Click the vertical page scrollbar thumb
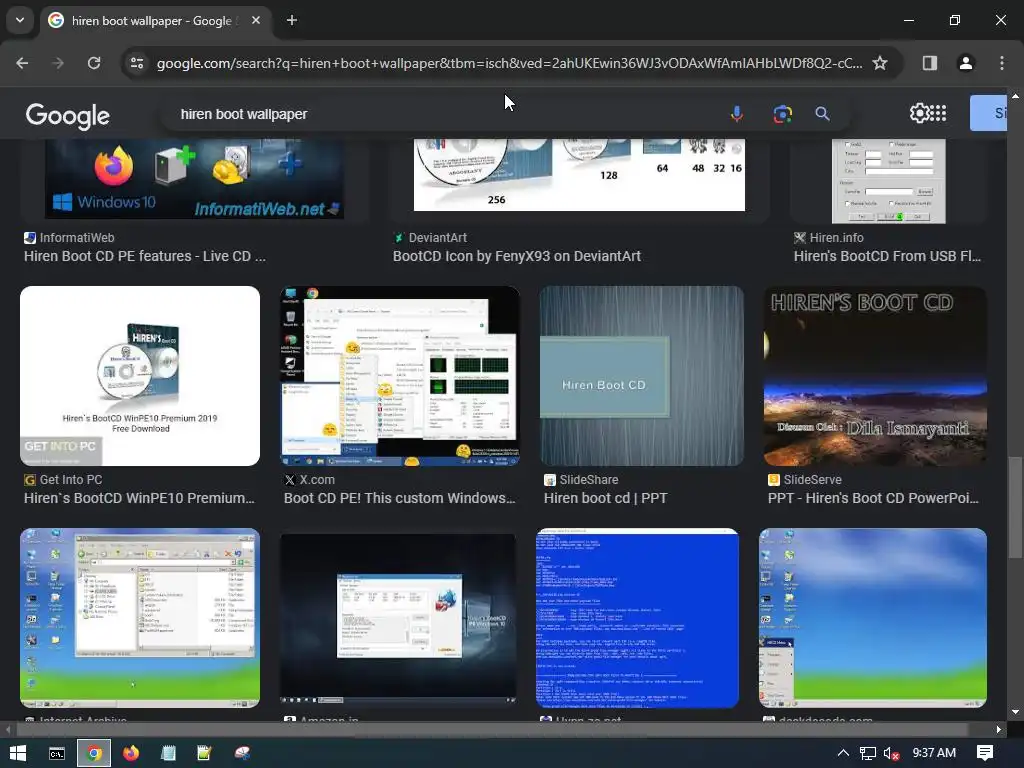 1014,507
